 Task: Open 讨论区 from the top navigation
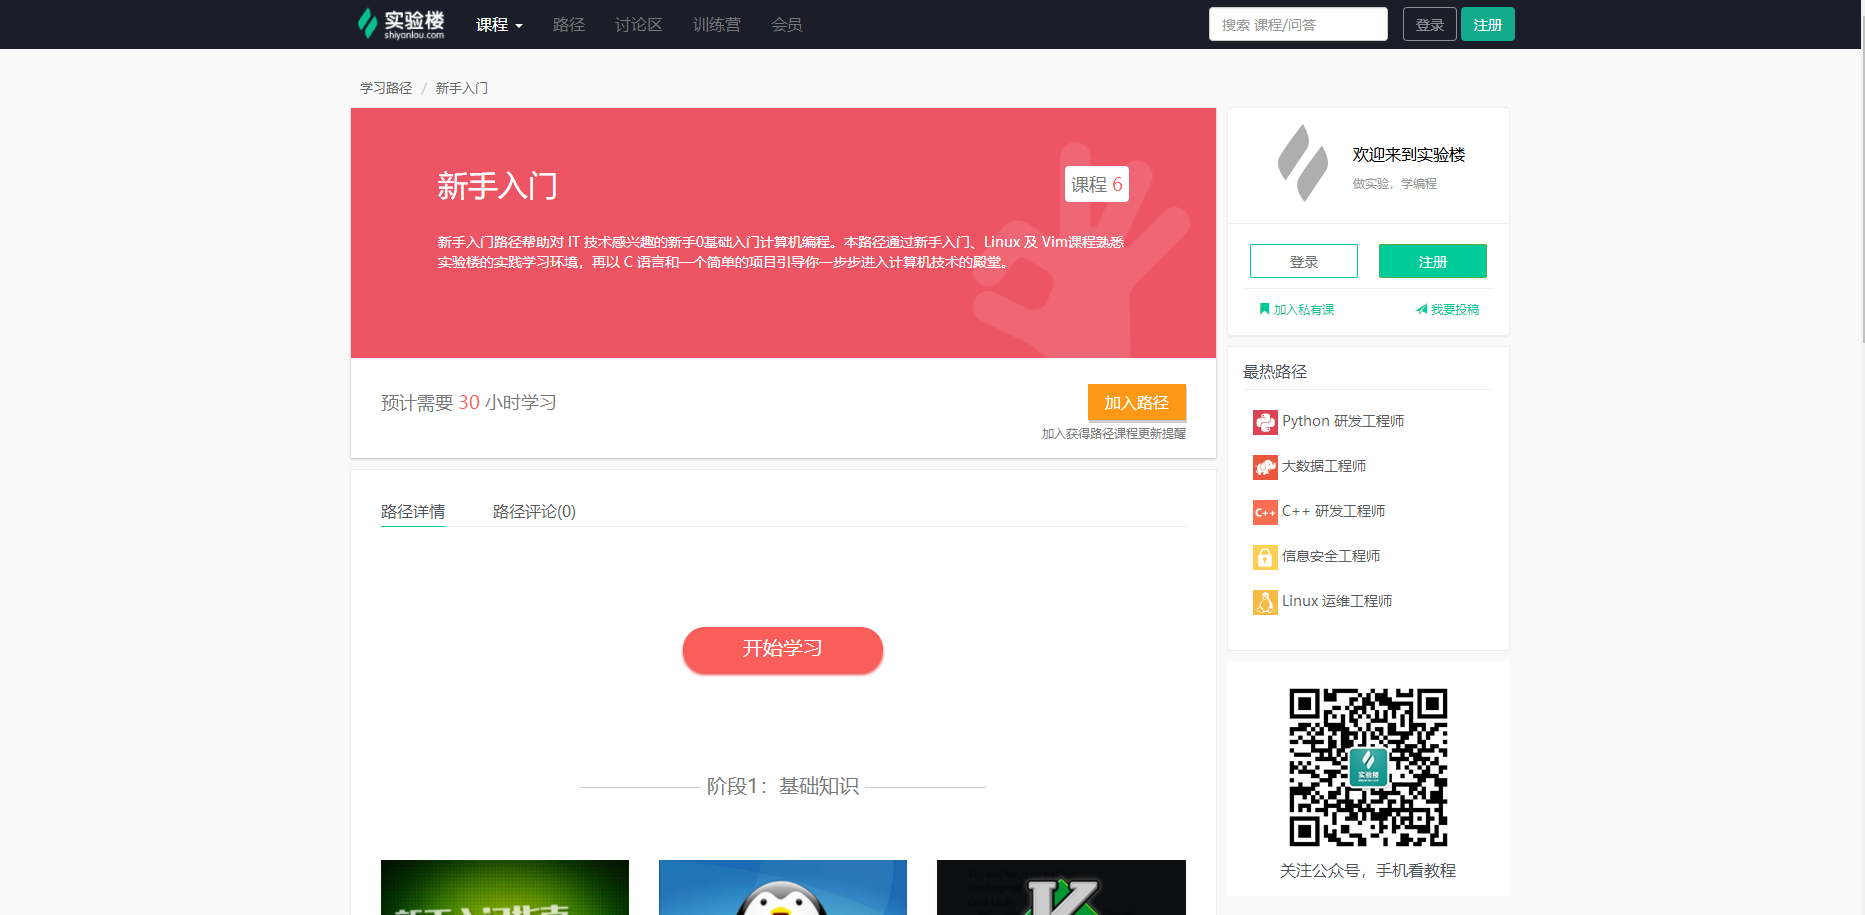(x=637, y=24)
